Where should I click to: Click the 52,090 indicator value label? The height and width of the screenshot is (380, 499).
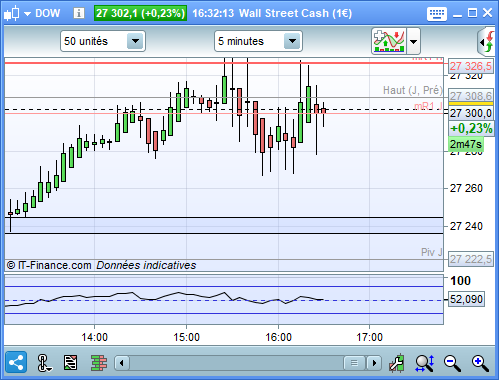pos(466,299)
